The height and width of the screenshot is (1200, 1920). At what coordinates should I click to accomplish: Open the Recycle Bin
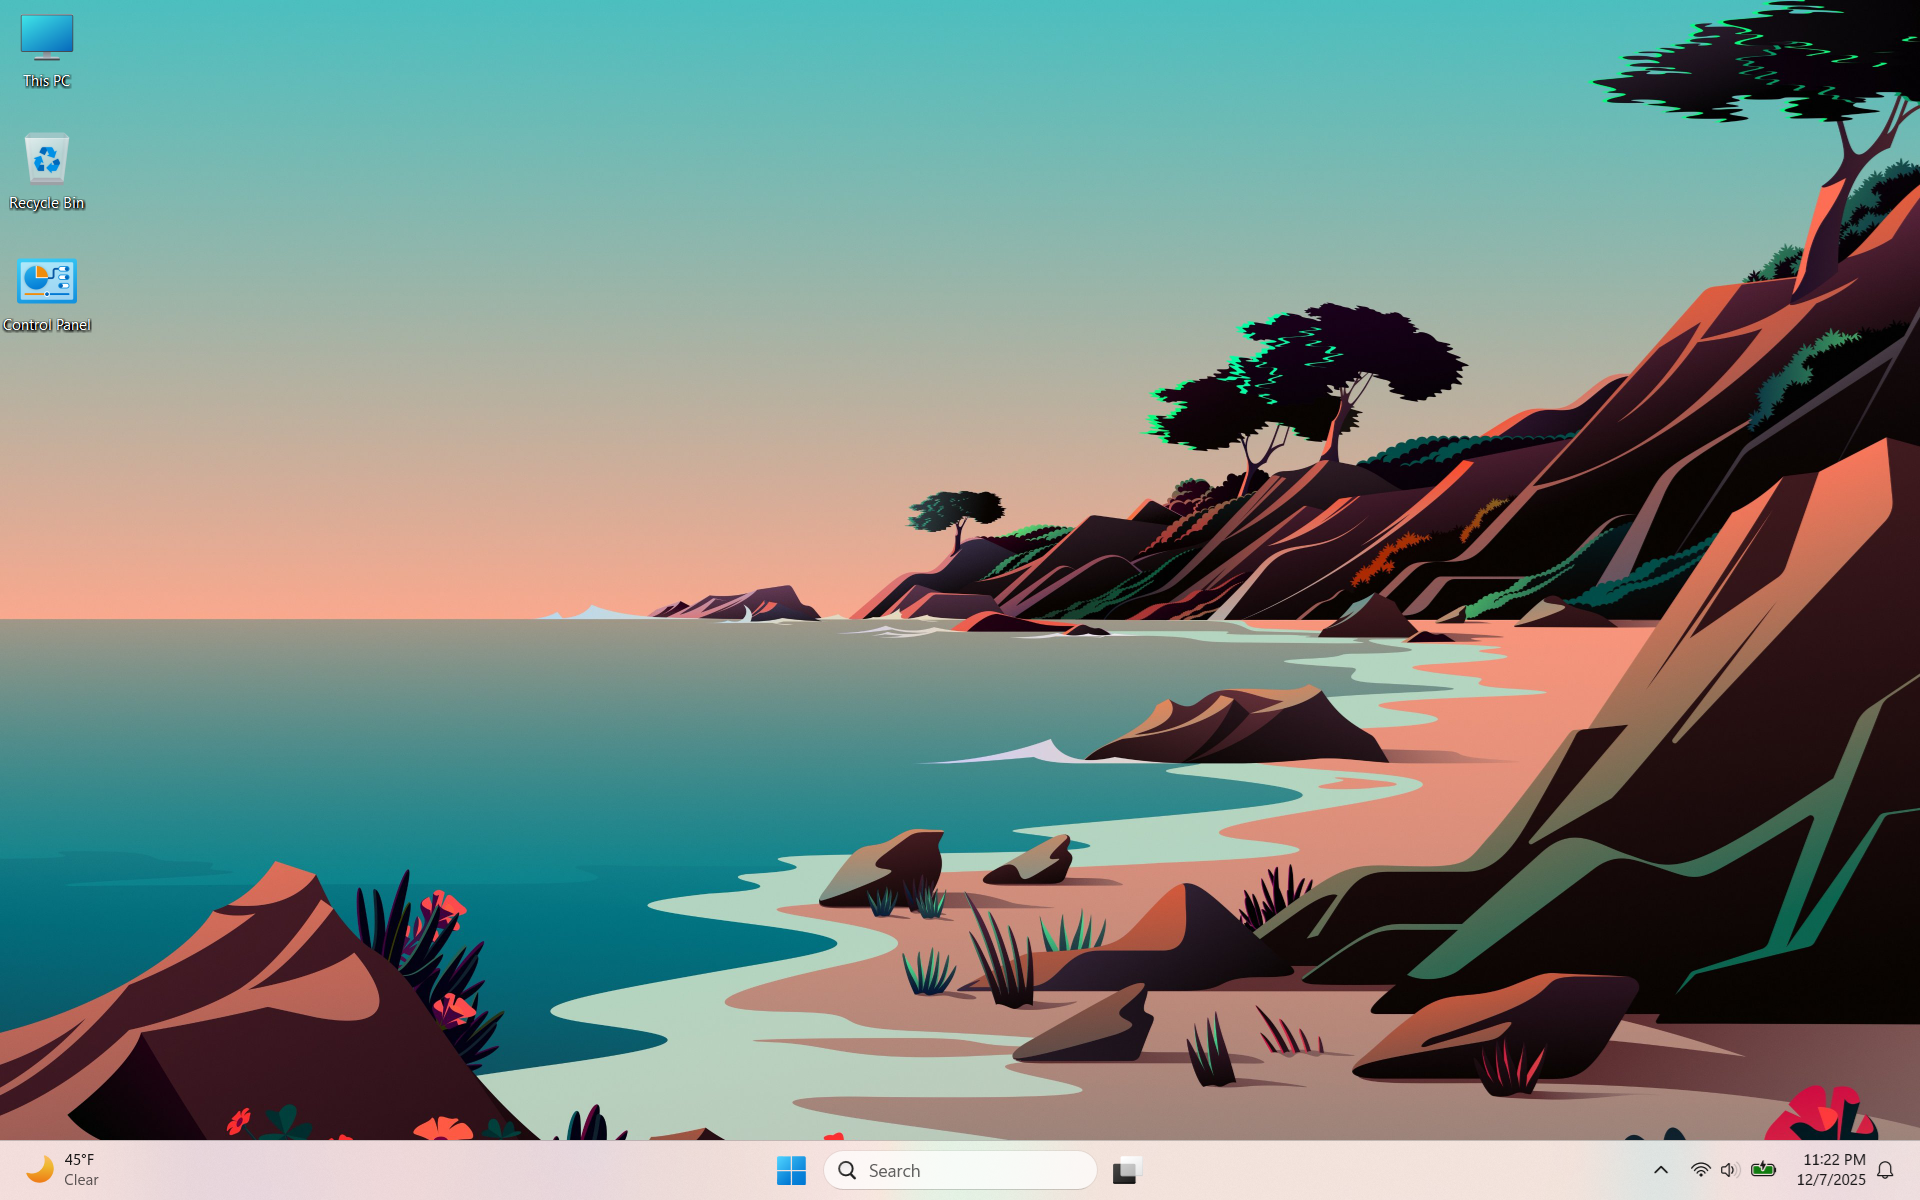click(46, 160)
